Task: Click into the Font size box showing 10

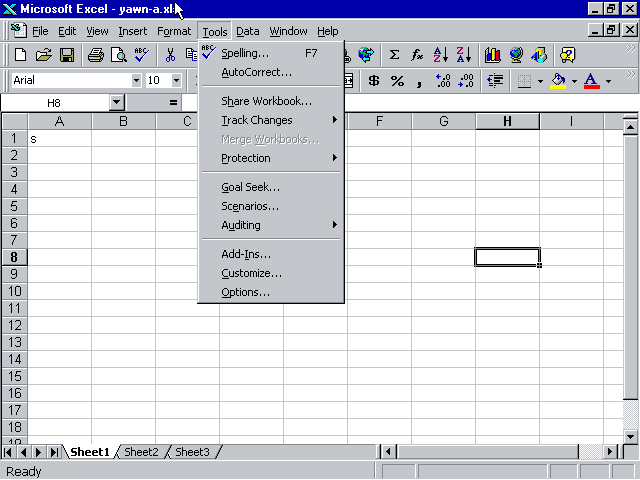Action: point(158,80)
